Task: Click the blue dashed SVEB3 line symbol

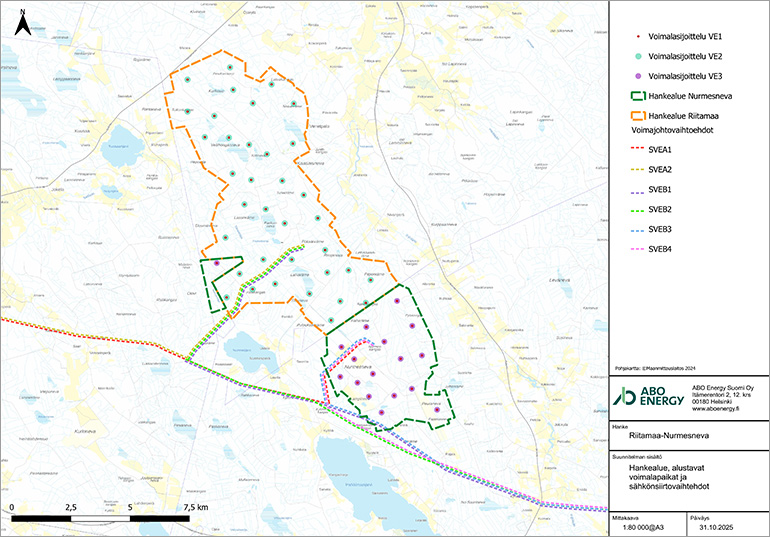Action: coord(629,229)
